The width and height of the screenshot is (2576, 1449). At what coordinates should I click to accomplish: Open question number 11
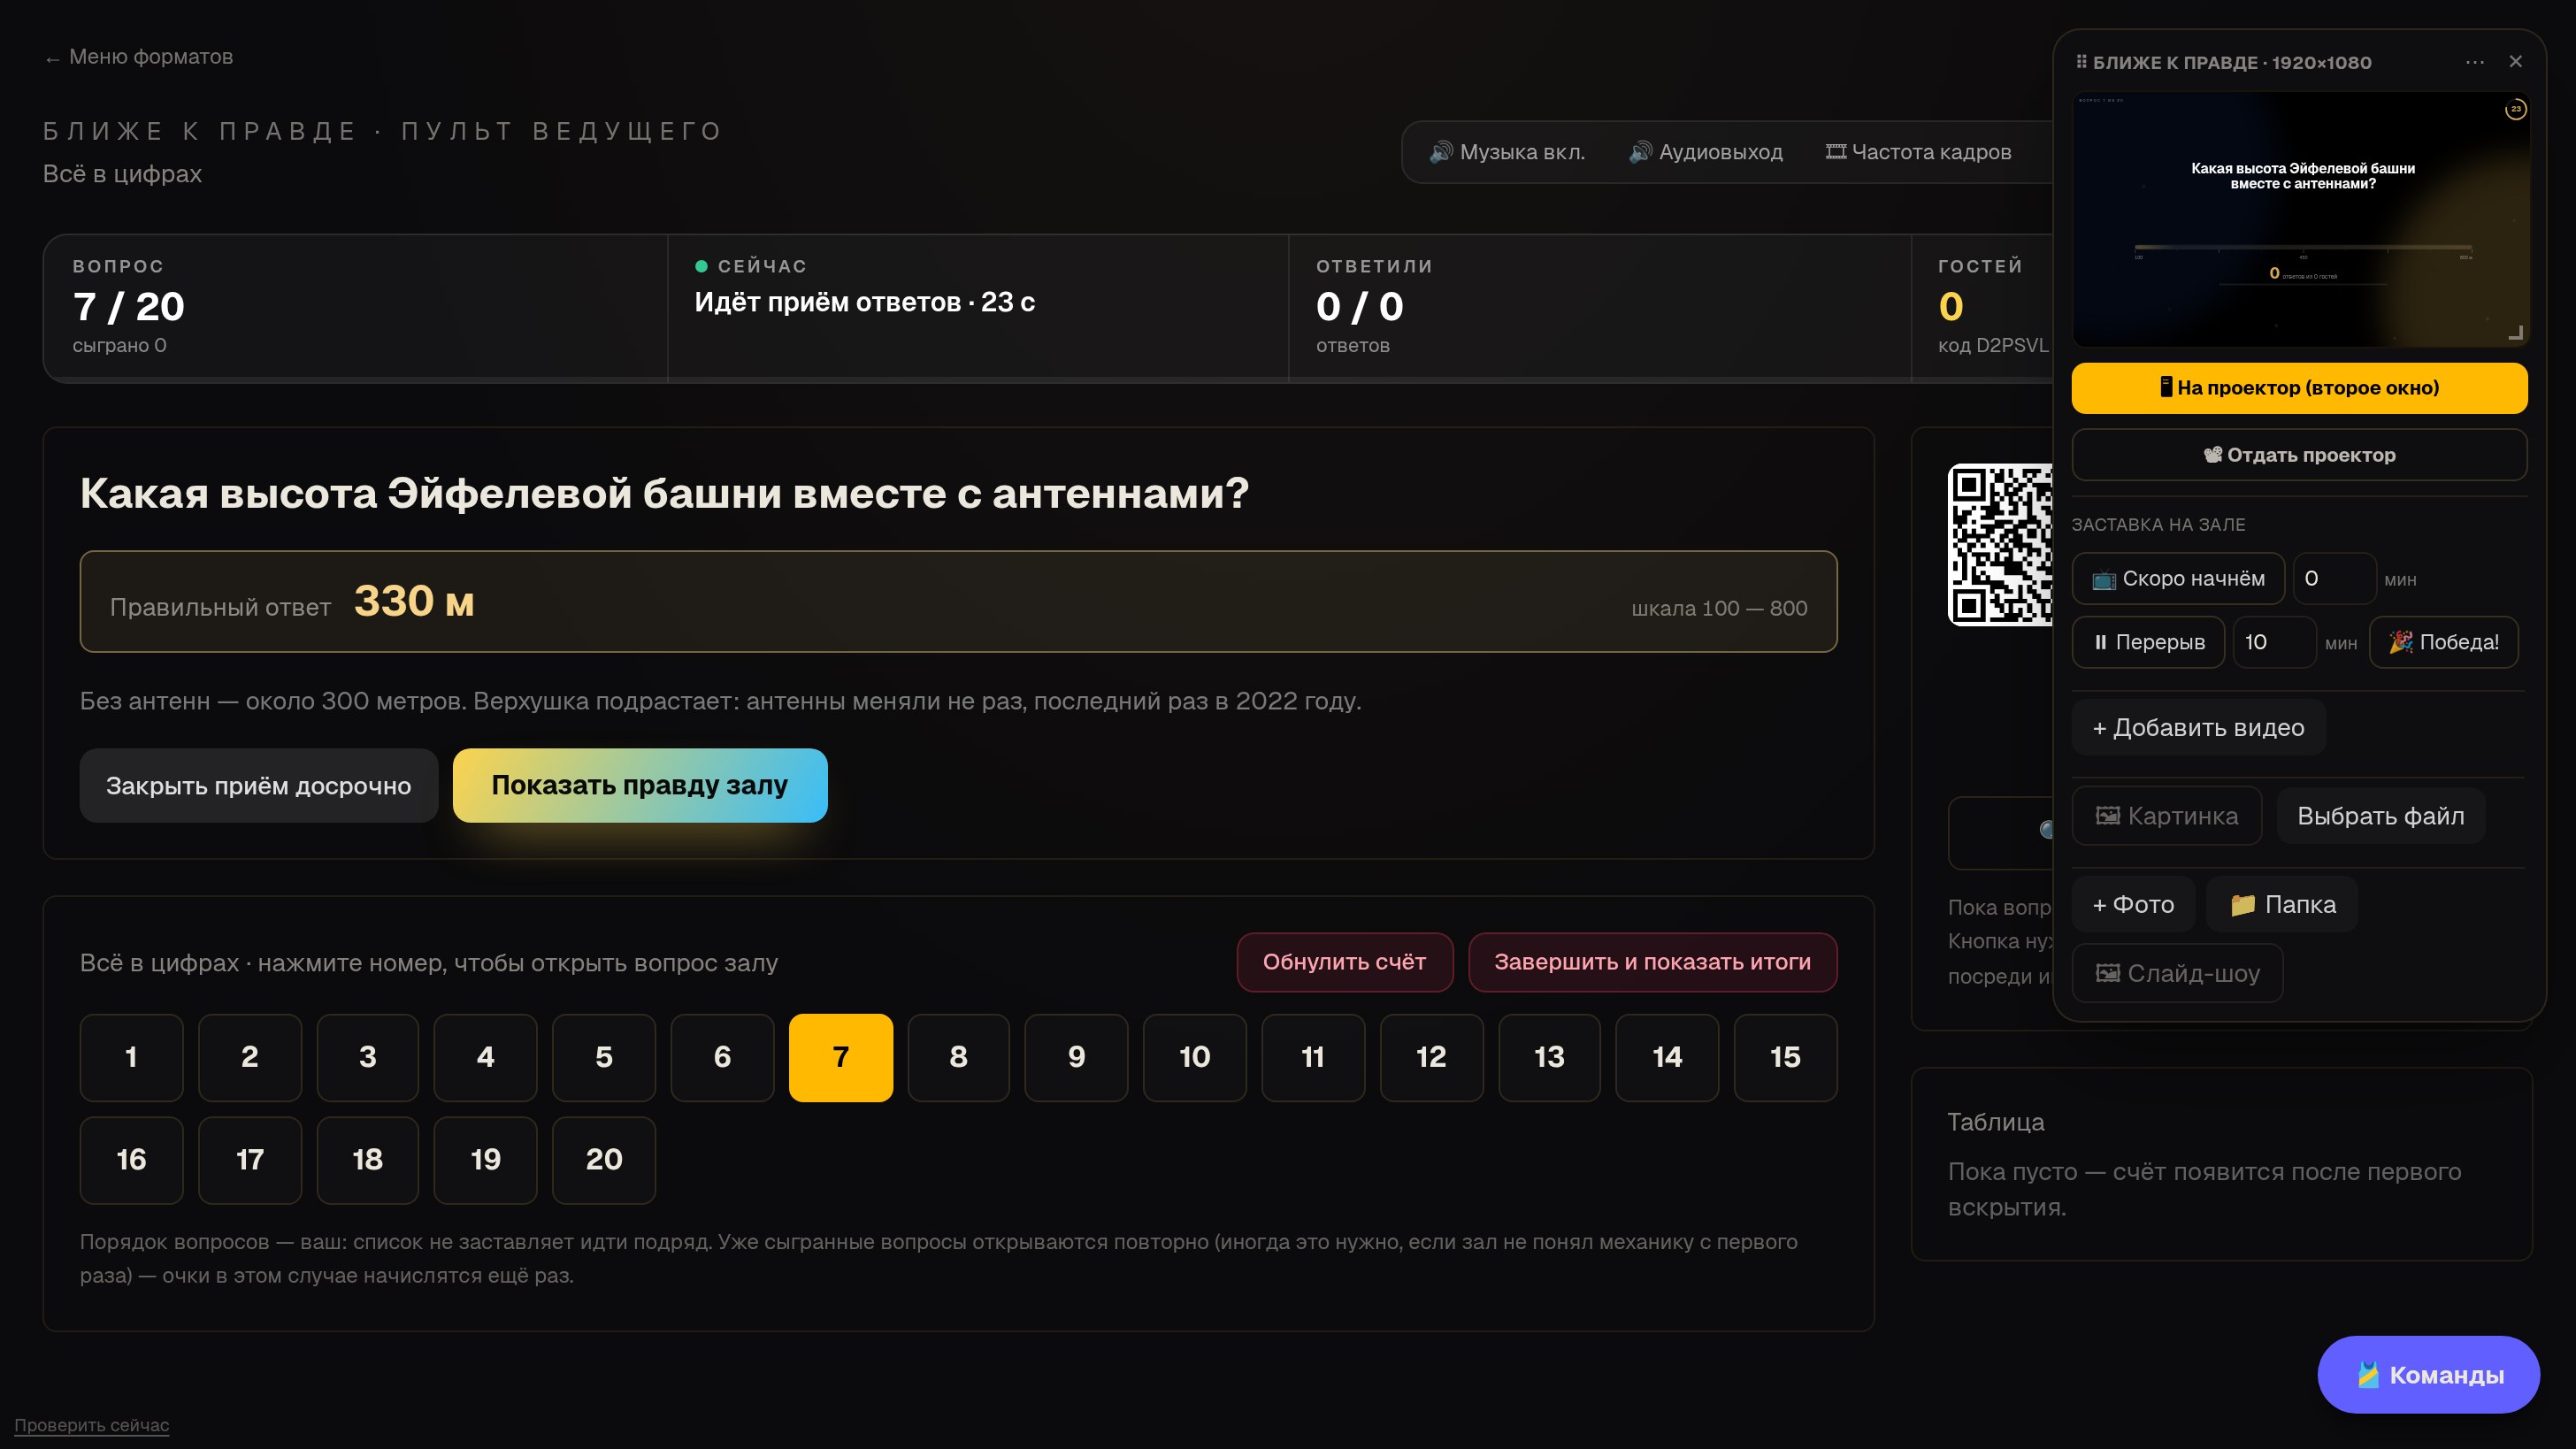pos(1313,1058)
